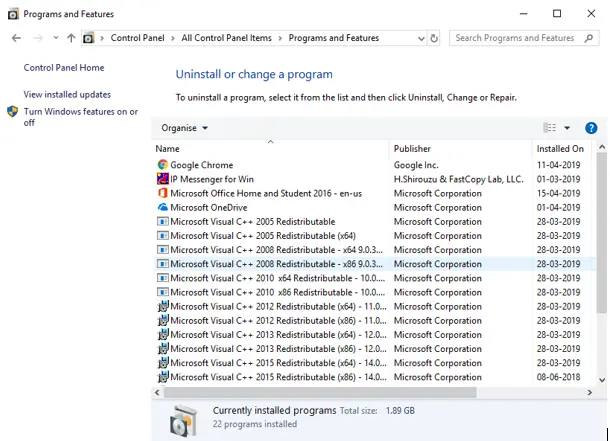Click the vertical scrollbar thumb of the program list

tap(601, 232)
